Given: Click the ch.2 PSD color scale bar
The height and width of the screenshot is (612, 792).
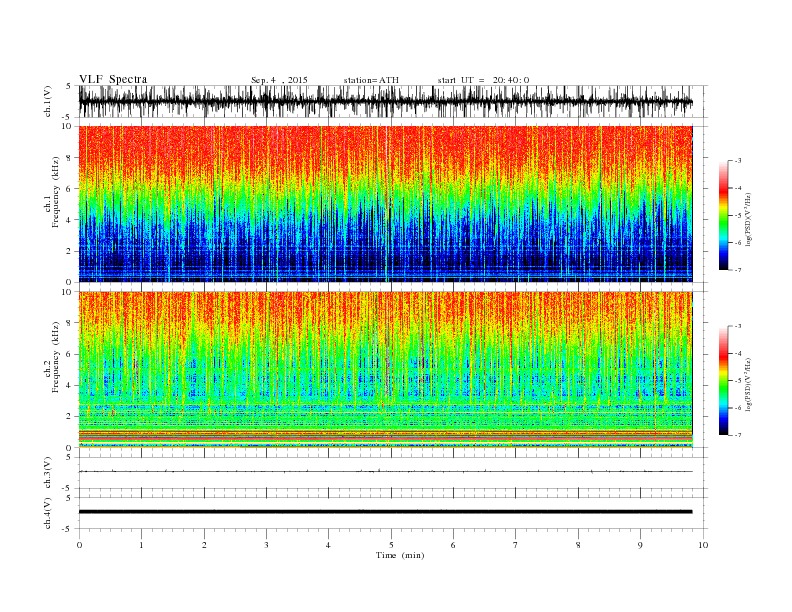Looking at the screenshot, I should point(723,380).
